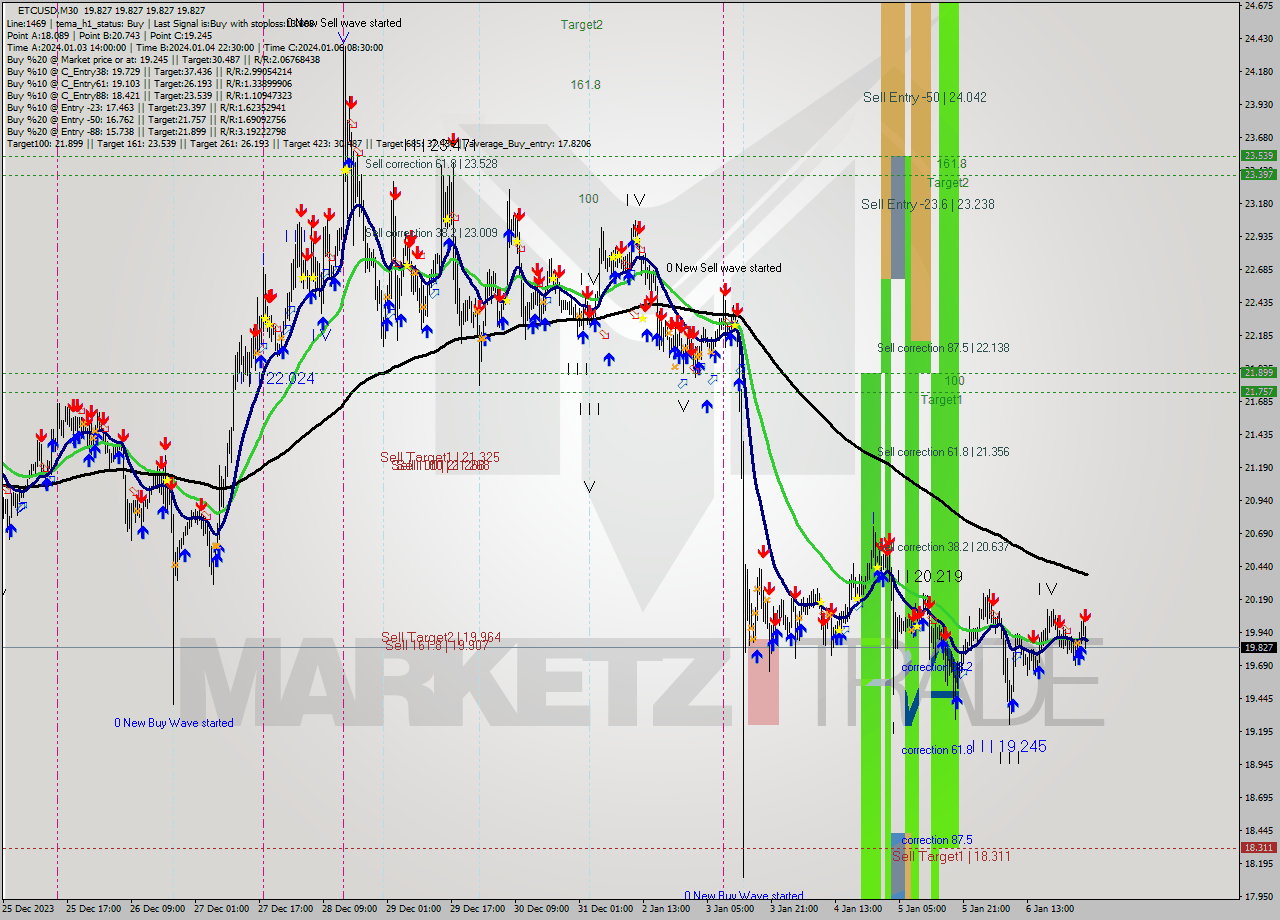
Task: Click the '6 Jan 13:00' time axis label
Action: [1050, 909]
